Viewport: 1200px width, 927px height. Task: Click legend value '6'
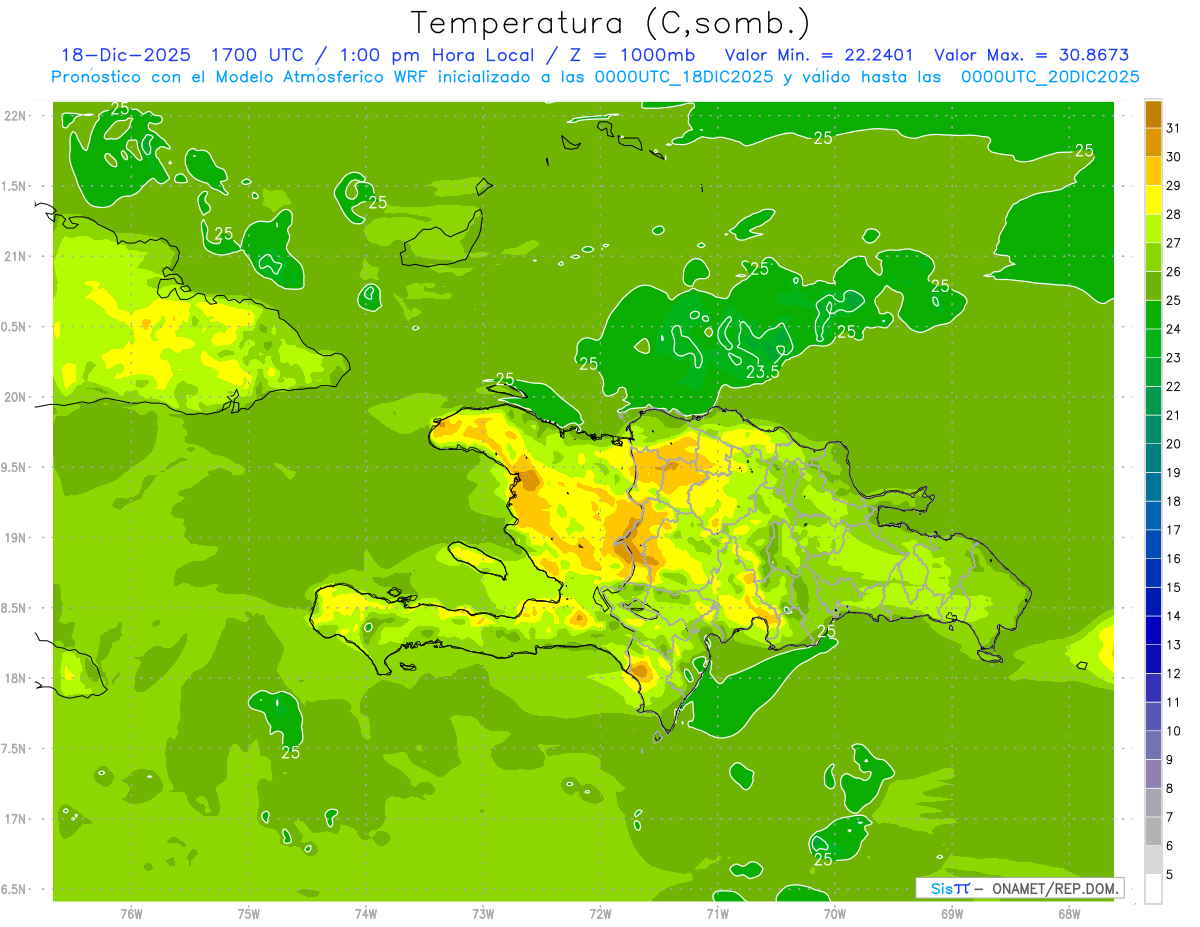(1170, 846)
